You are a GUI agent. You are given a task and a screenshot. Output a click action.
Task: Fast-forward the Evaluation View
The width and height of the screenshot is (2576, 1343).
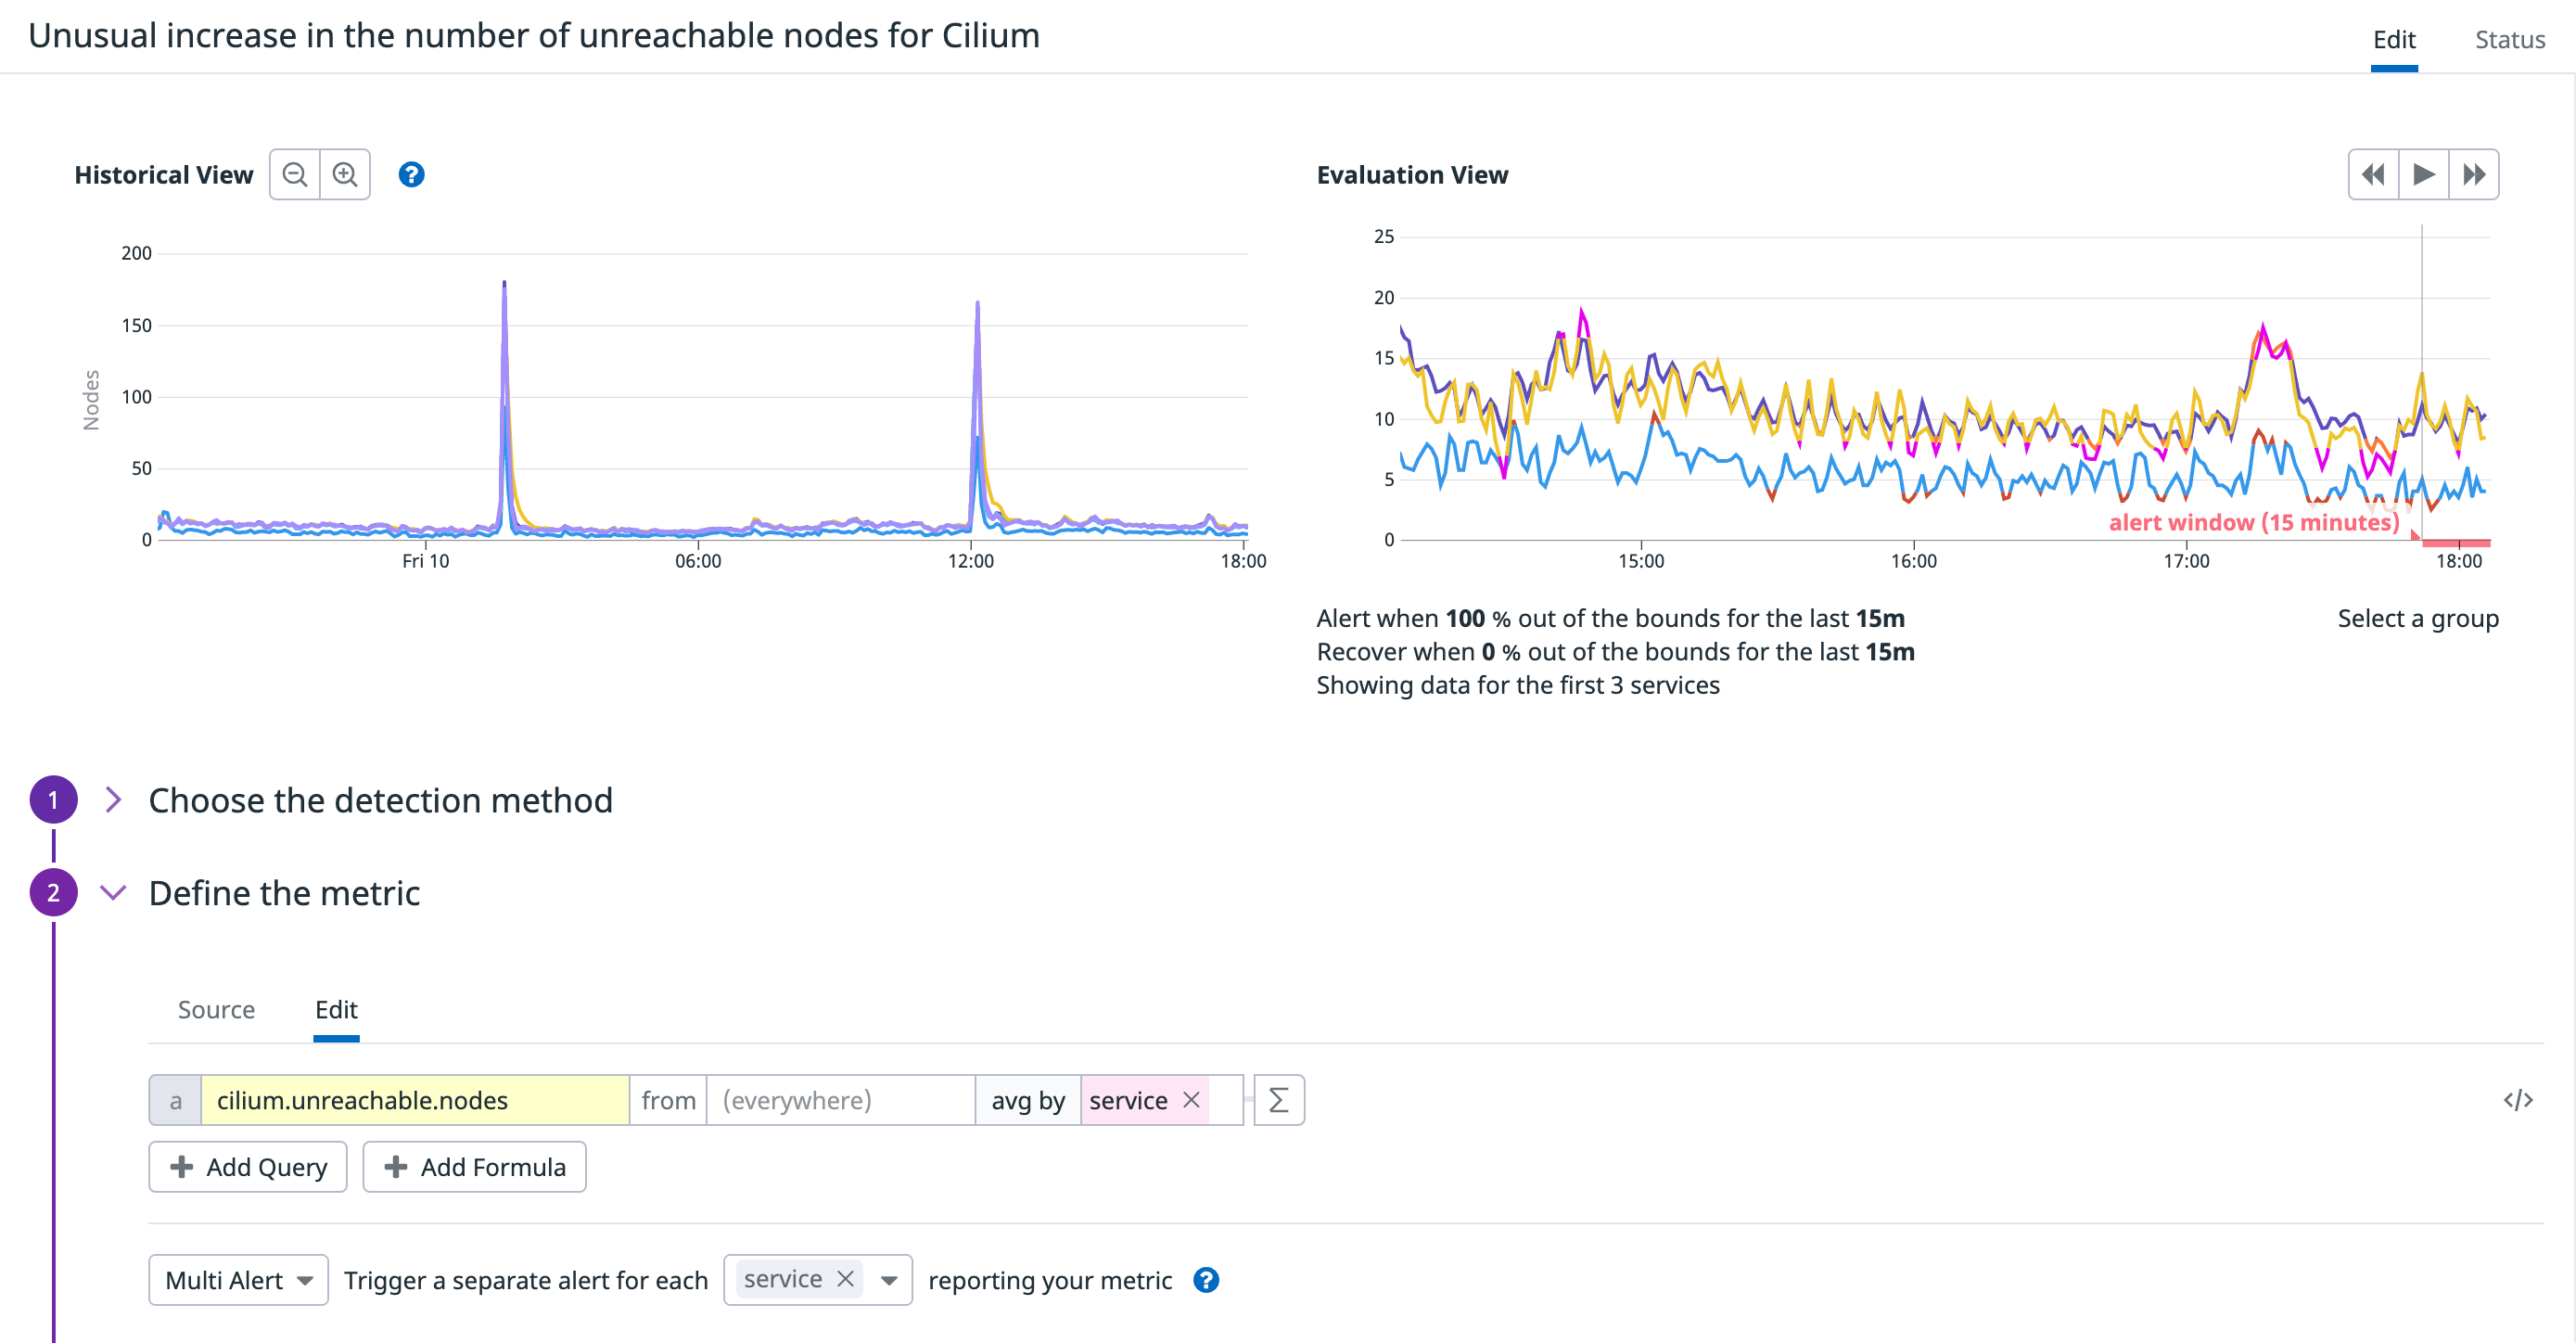pos(2474,174)
